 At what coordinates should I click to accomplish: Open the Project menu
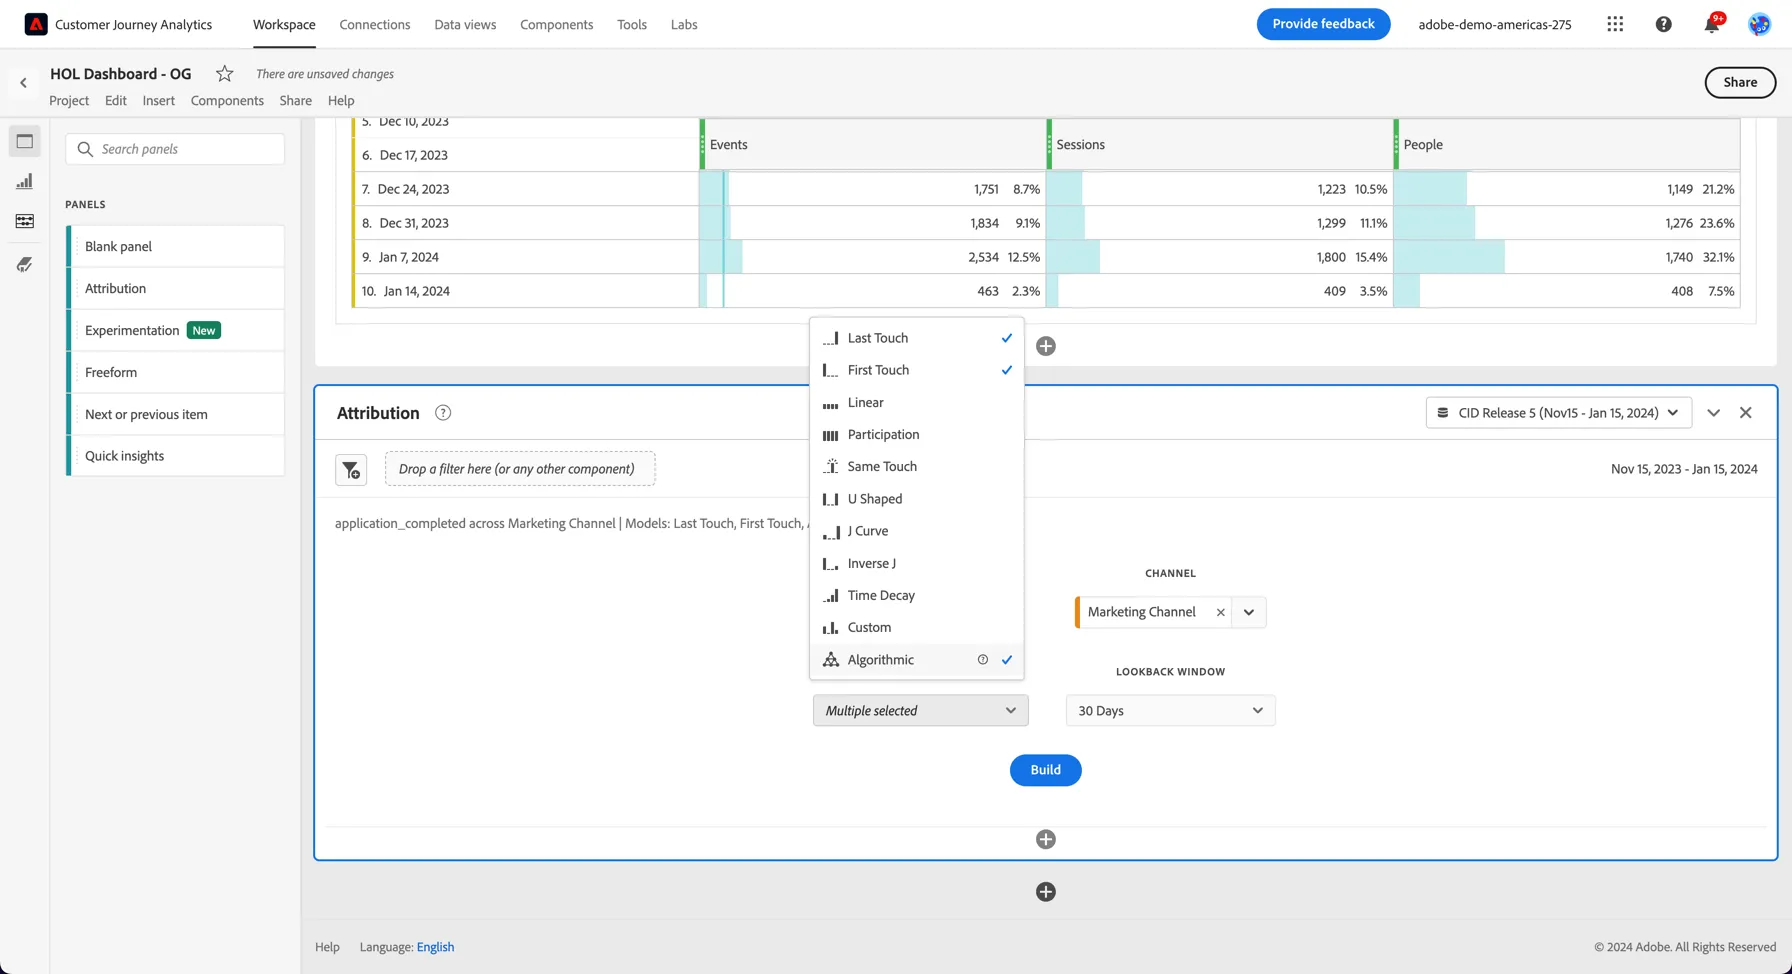[69, 100]
